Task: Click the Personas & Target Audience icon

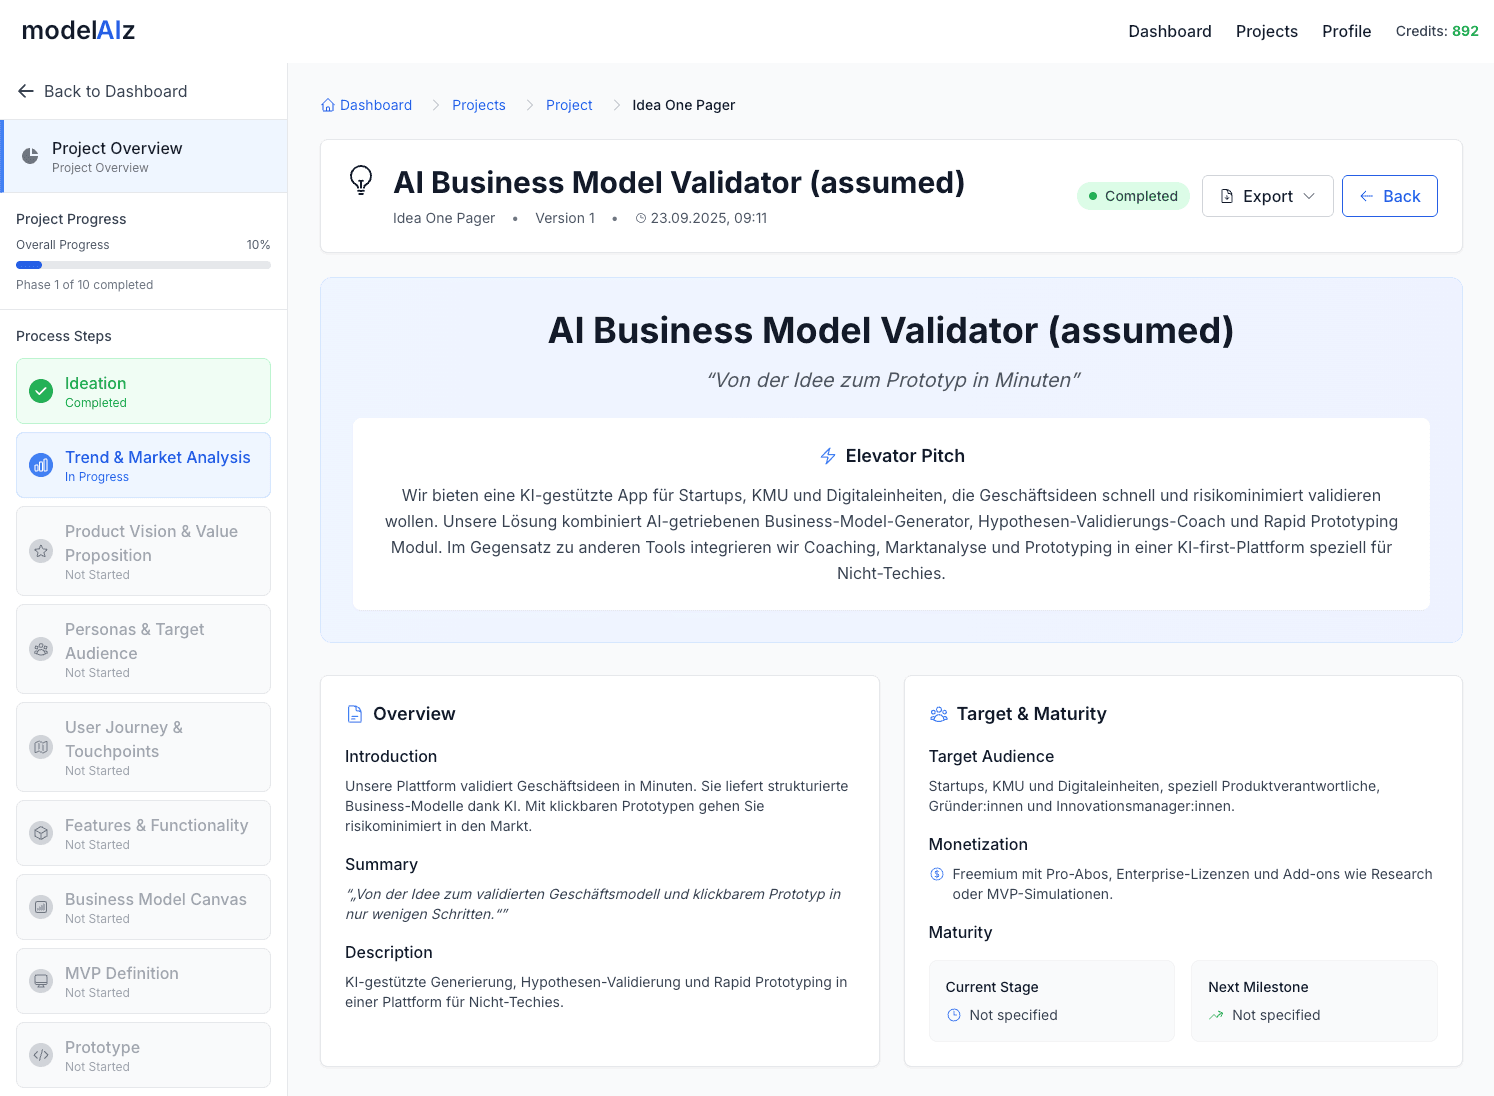Action: point(41,649)
